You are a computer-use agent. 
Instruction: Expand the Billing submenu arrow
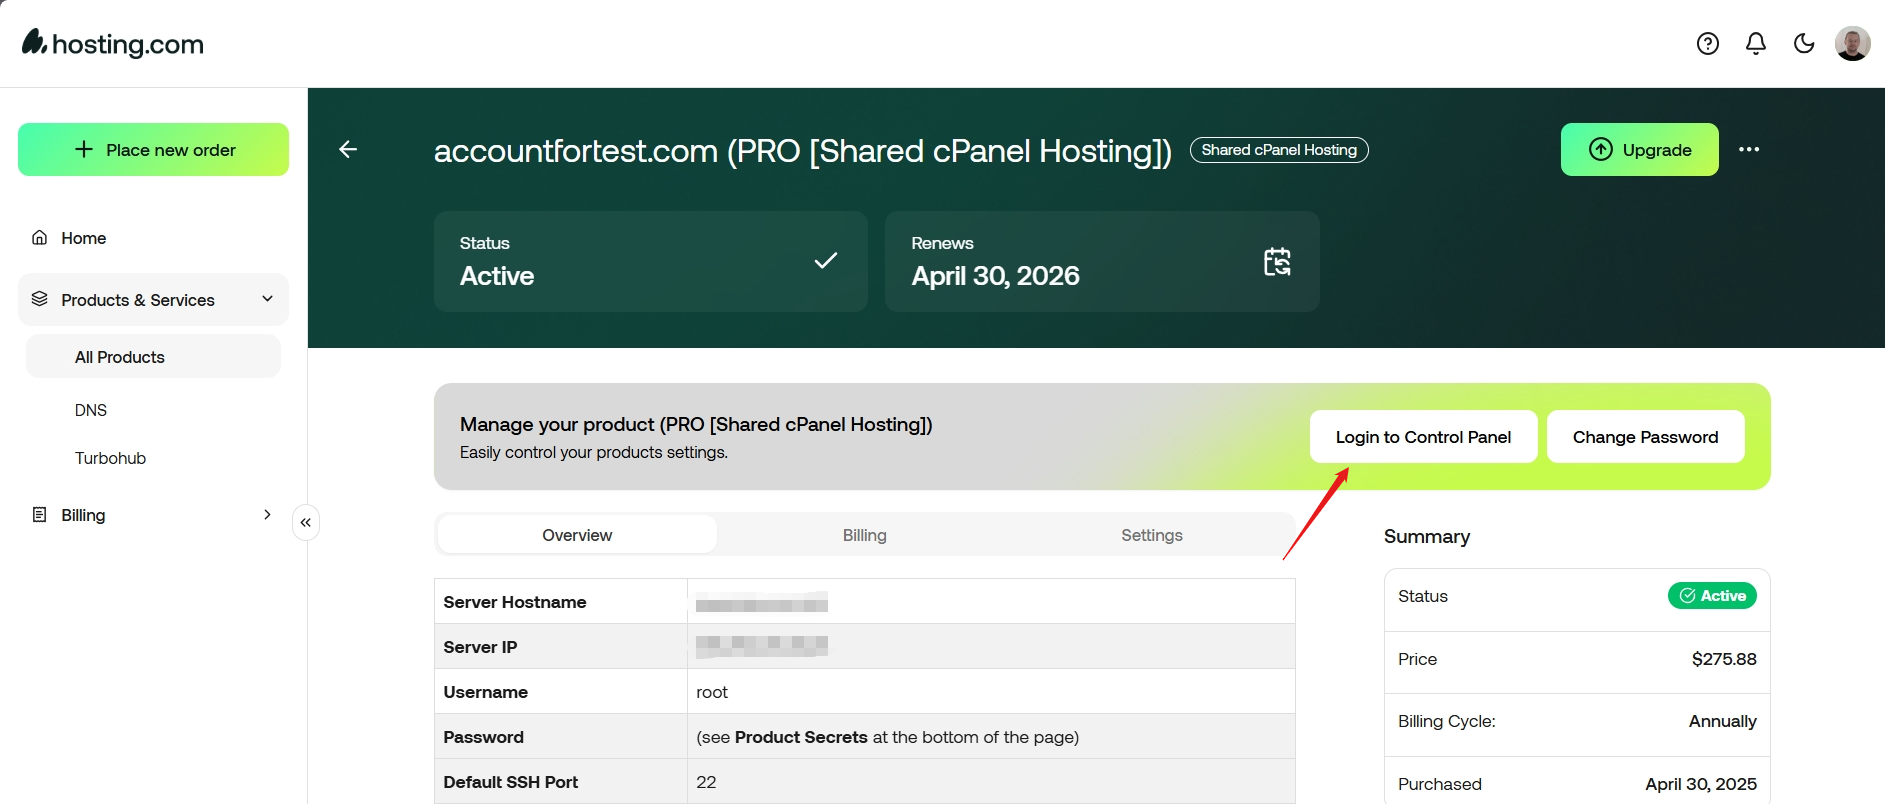(267, 515)
